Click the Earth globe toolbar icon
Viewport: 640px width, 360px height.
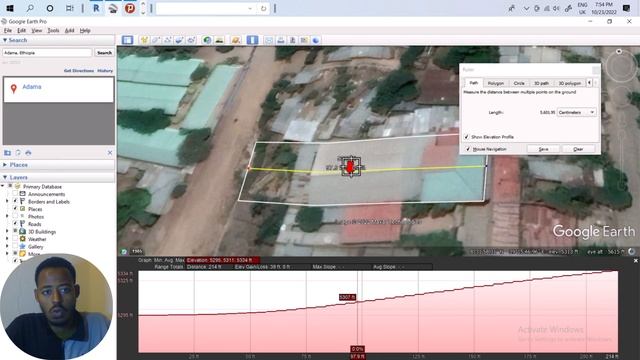click(316, 40)
